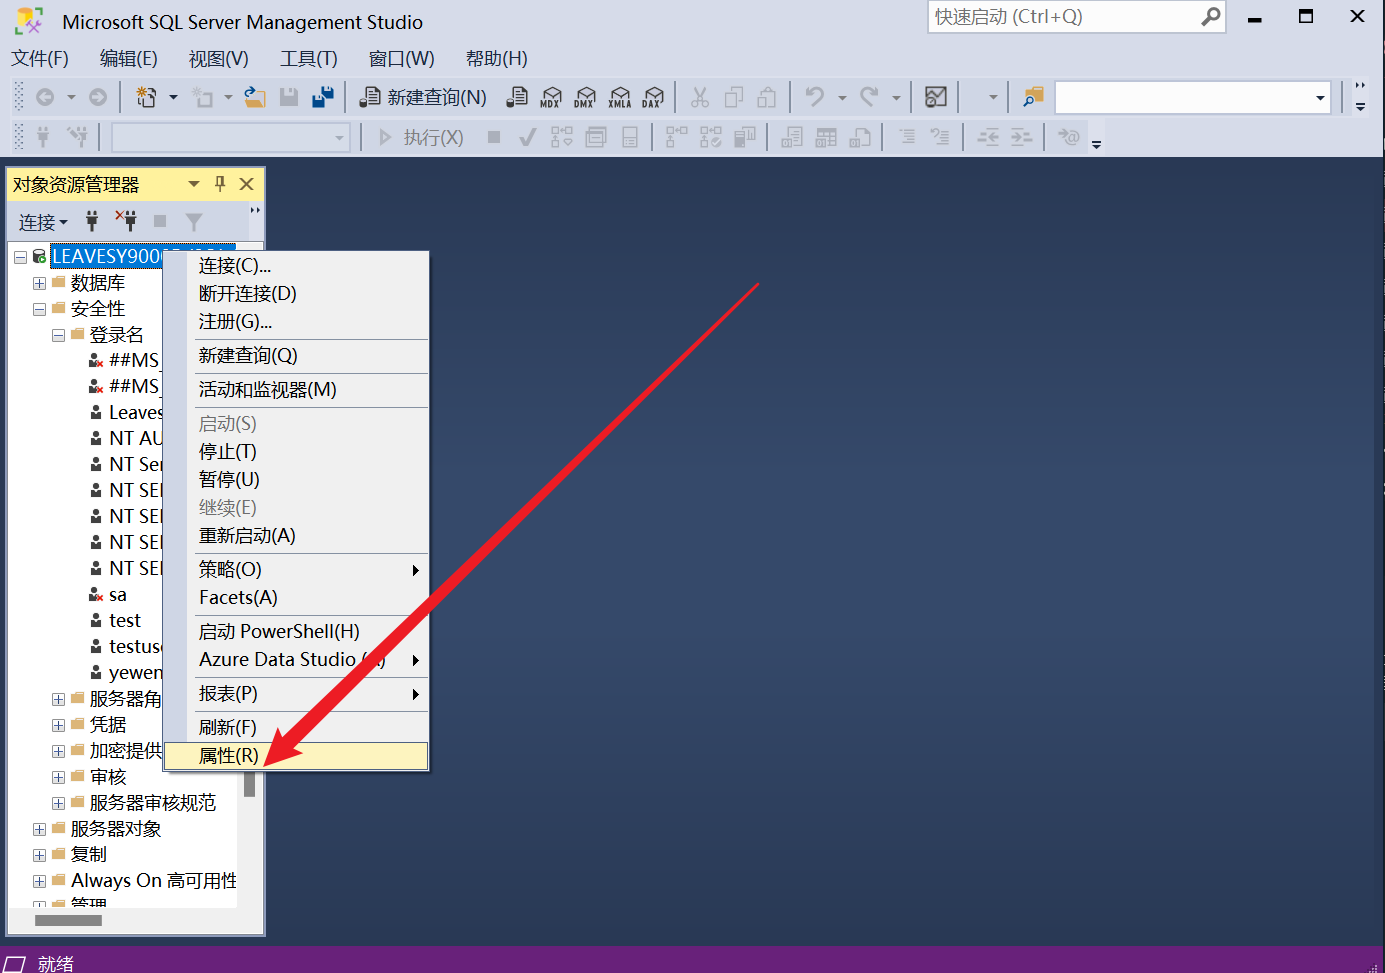This screenshot has height=973, width=1385.
Task: Click the Save All icon
Action: 323,97
